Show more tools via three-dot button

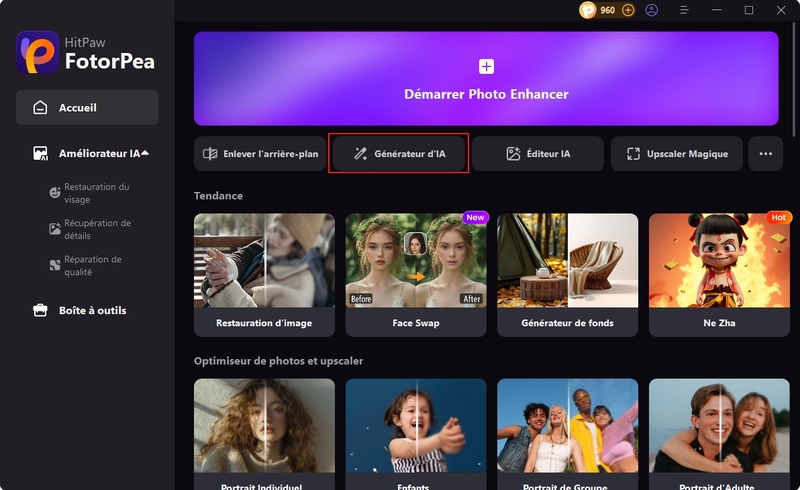tap(766, 154)
